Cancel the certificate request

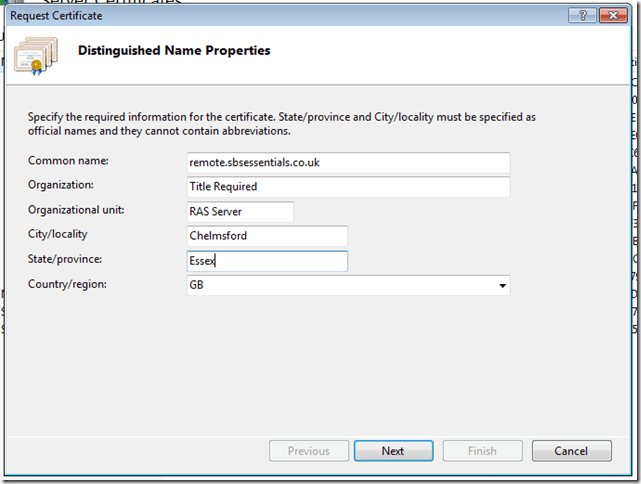571,451
